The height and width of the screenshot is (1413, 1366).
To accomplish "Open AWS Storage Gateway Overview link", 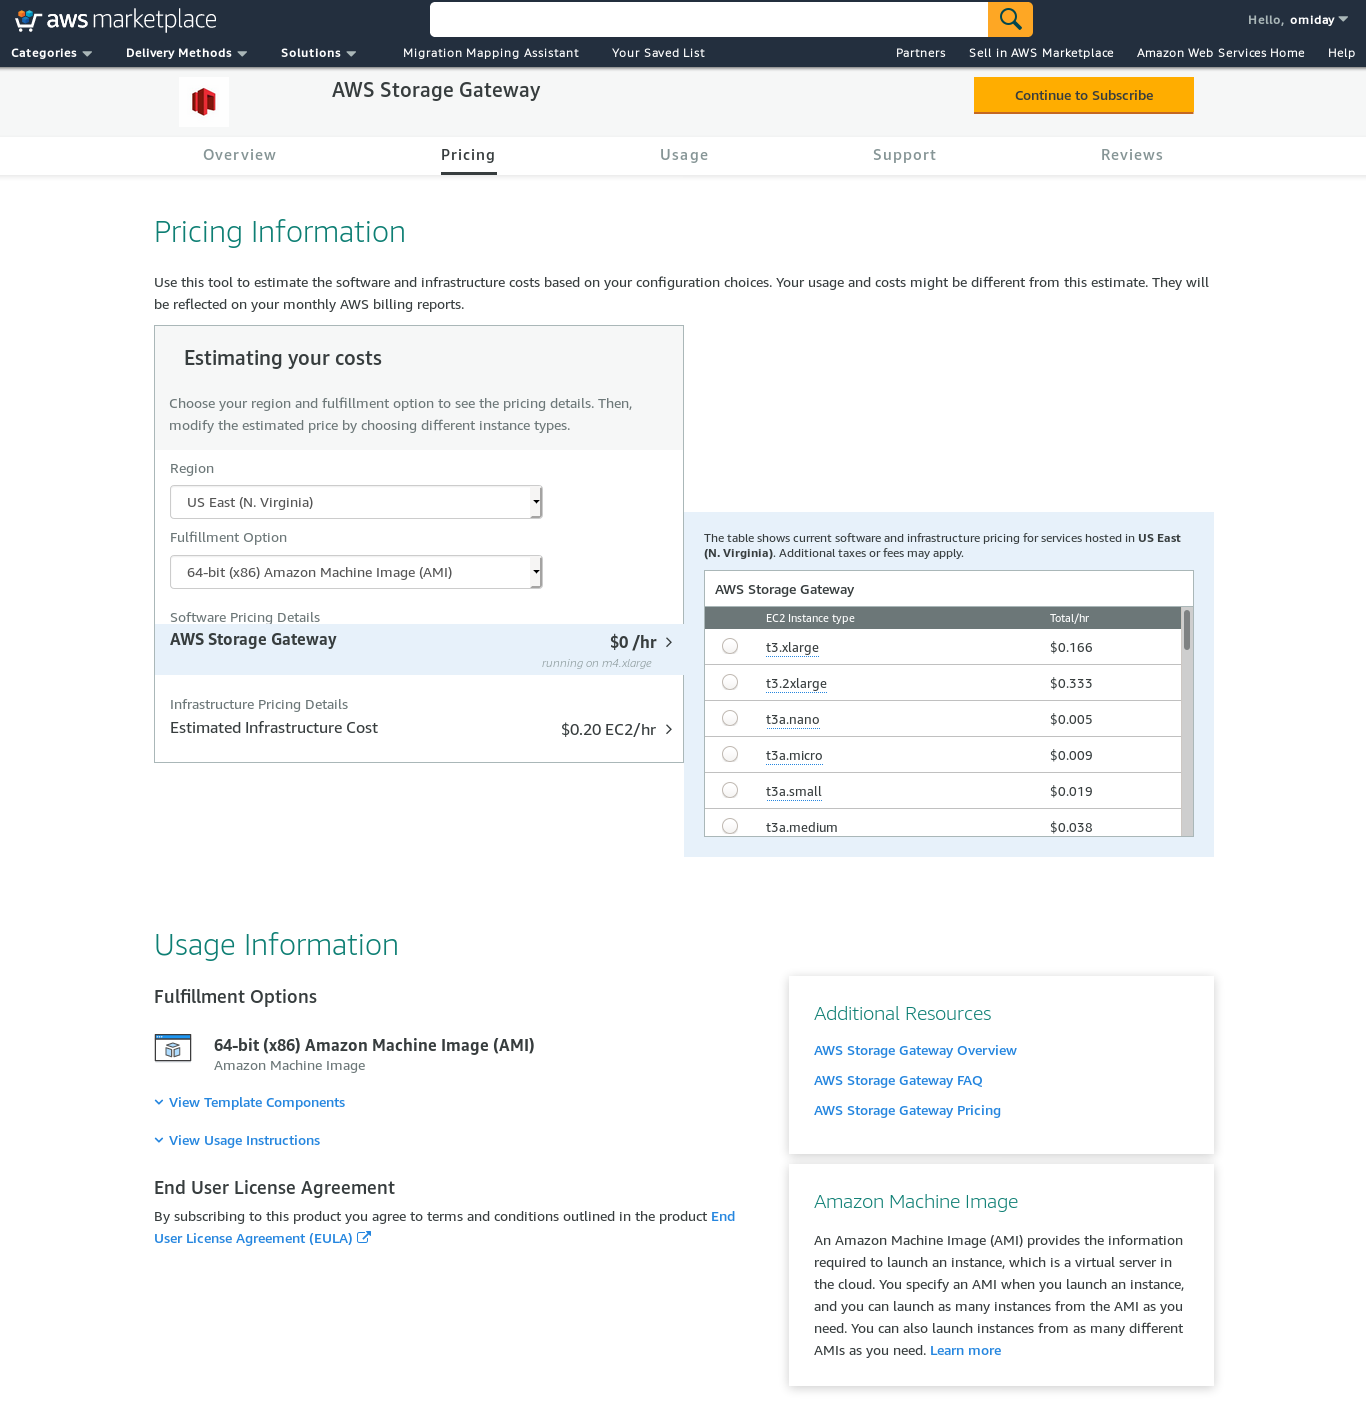I will tap(915, 1050).
